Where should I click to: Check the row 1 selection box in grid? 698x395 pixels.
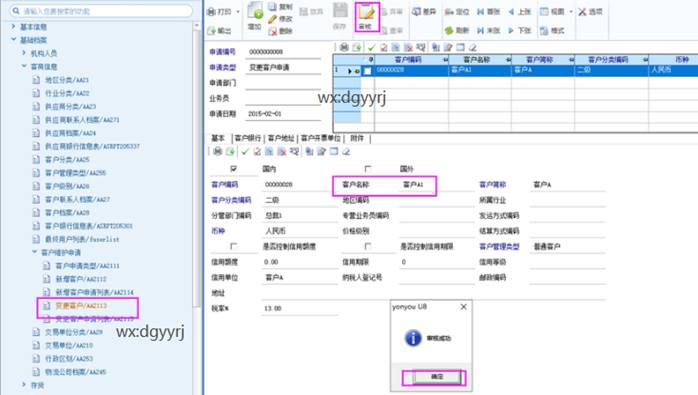(x=367, y=71)
